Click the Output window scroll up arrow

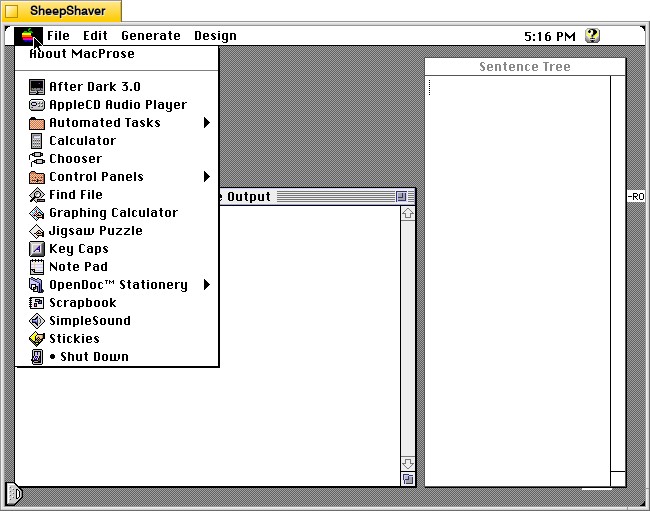pos(408,213)
